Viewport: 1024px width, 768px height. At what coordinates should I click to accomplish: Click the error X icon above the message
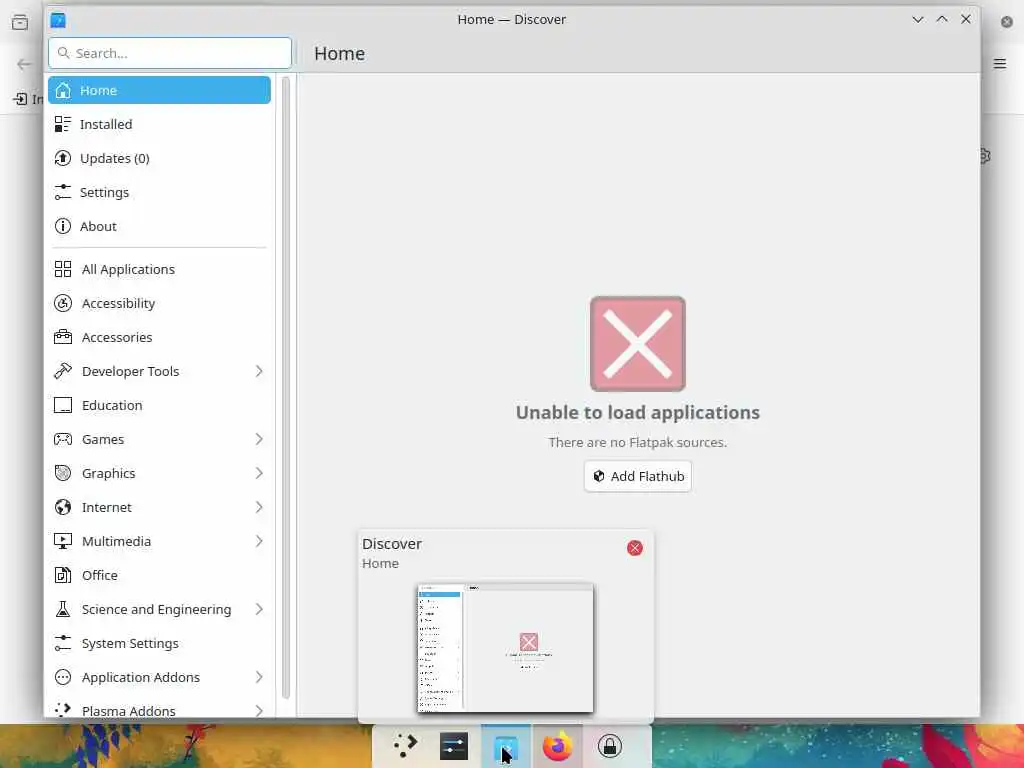[x=638, y=344]
